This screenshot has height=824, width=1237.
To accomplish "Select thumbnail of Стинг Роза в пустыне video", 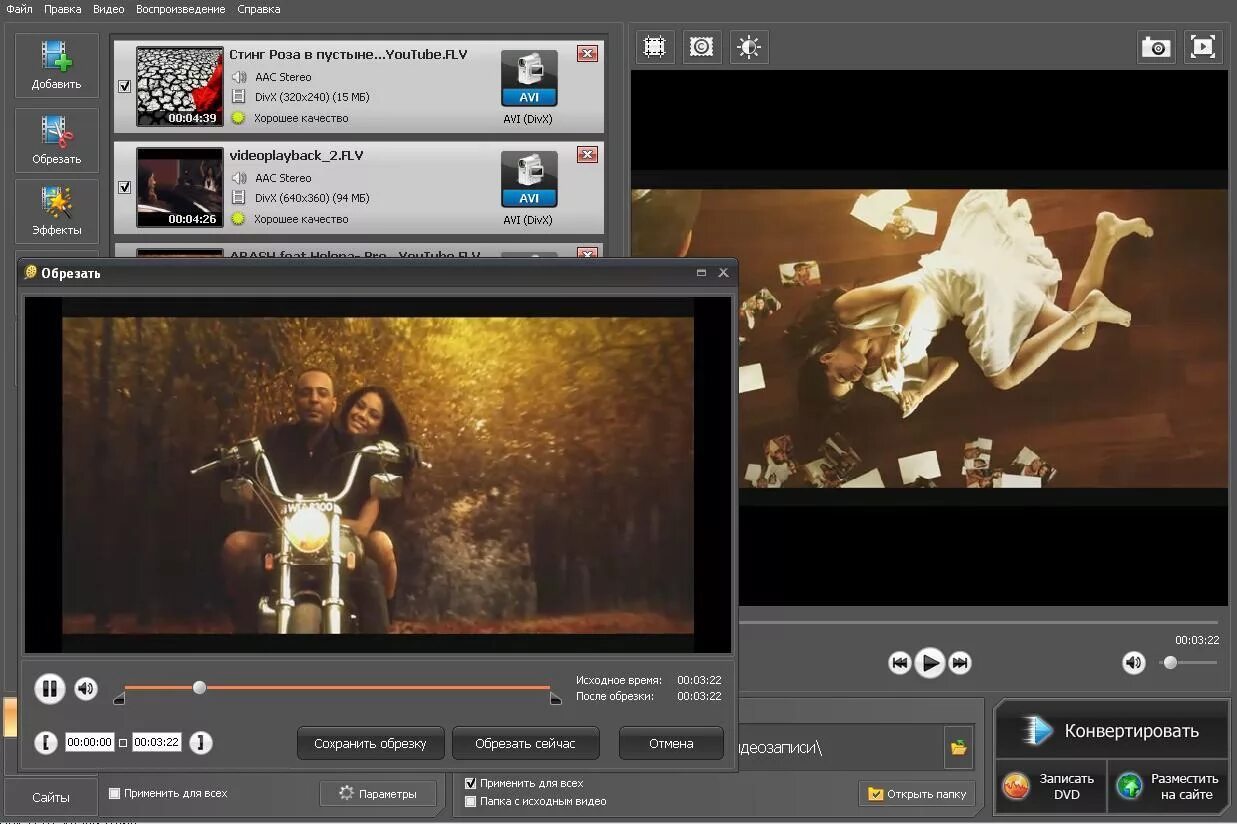I will (x=179, y=86).
